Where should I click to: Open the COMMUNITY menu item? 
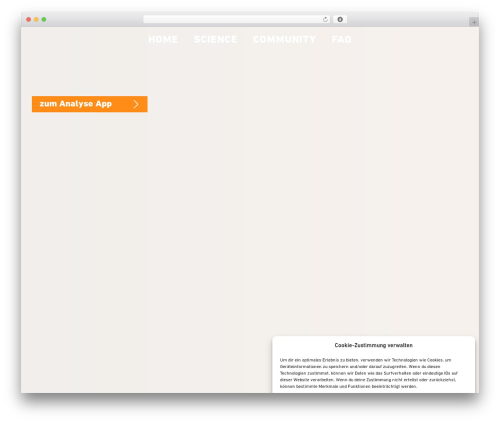click(x=284, y=39)
